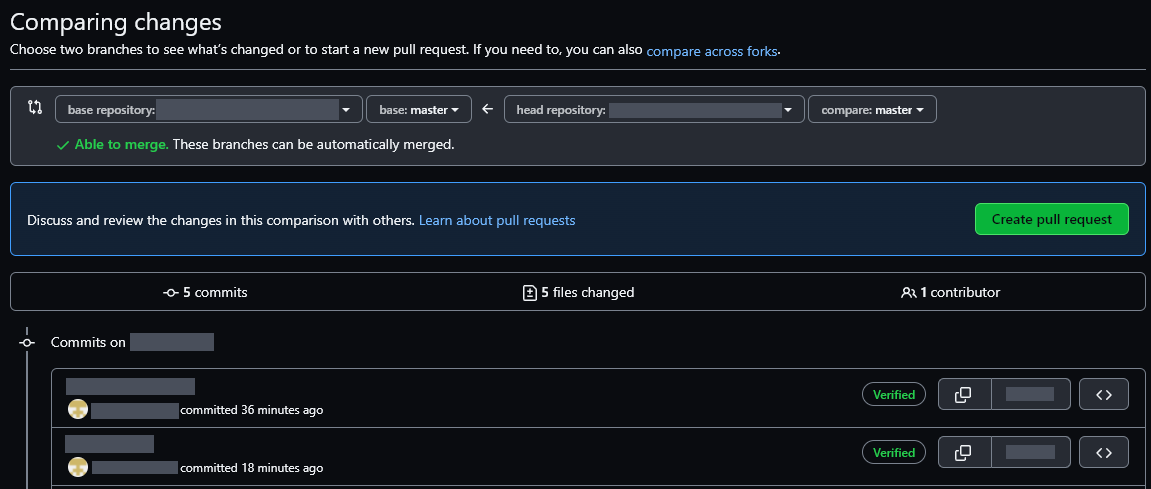View the 1 contributor section
This screenshot has height=489, width=1151.
[x=950, y=293]
